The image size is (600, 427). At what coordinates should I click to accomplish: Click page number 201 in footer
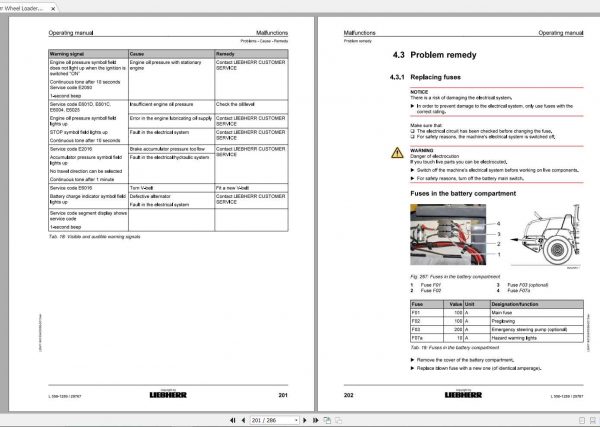click(x=283, y=395)
